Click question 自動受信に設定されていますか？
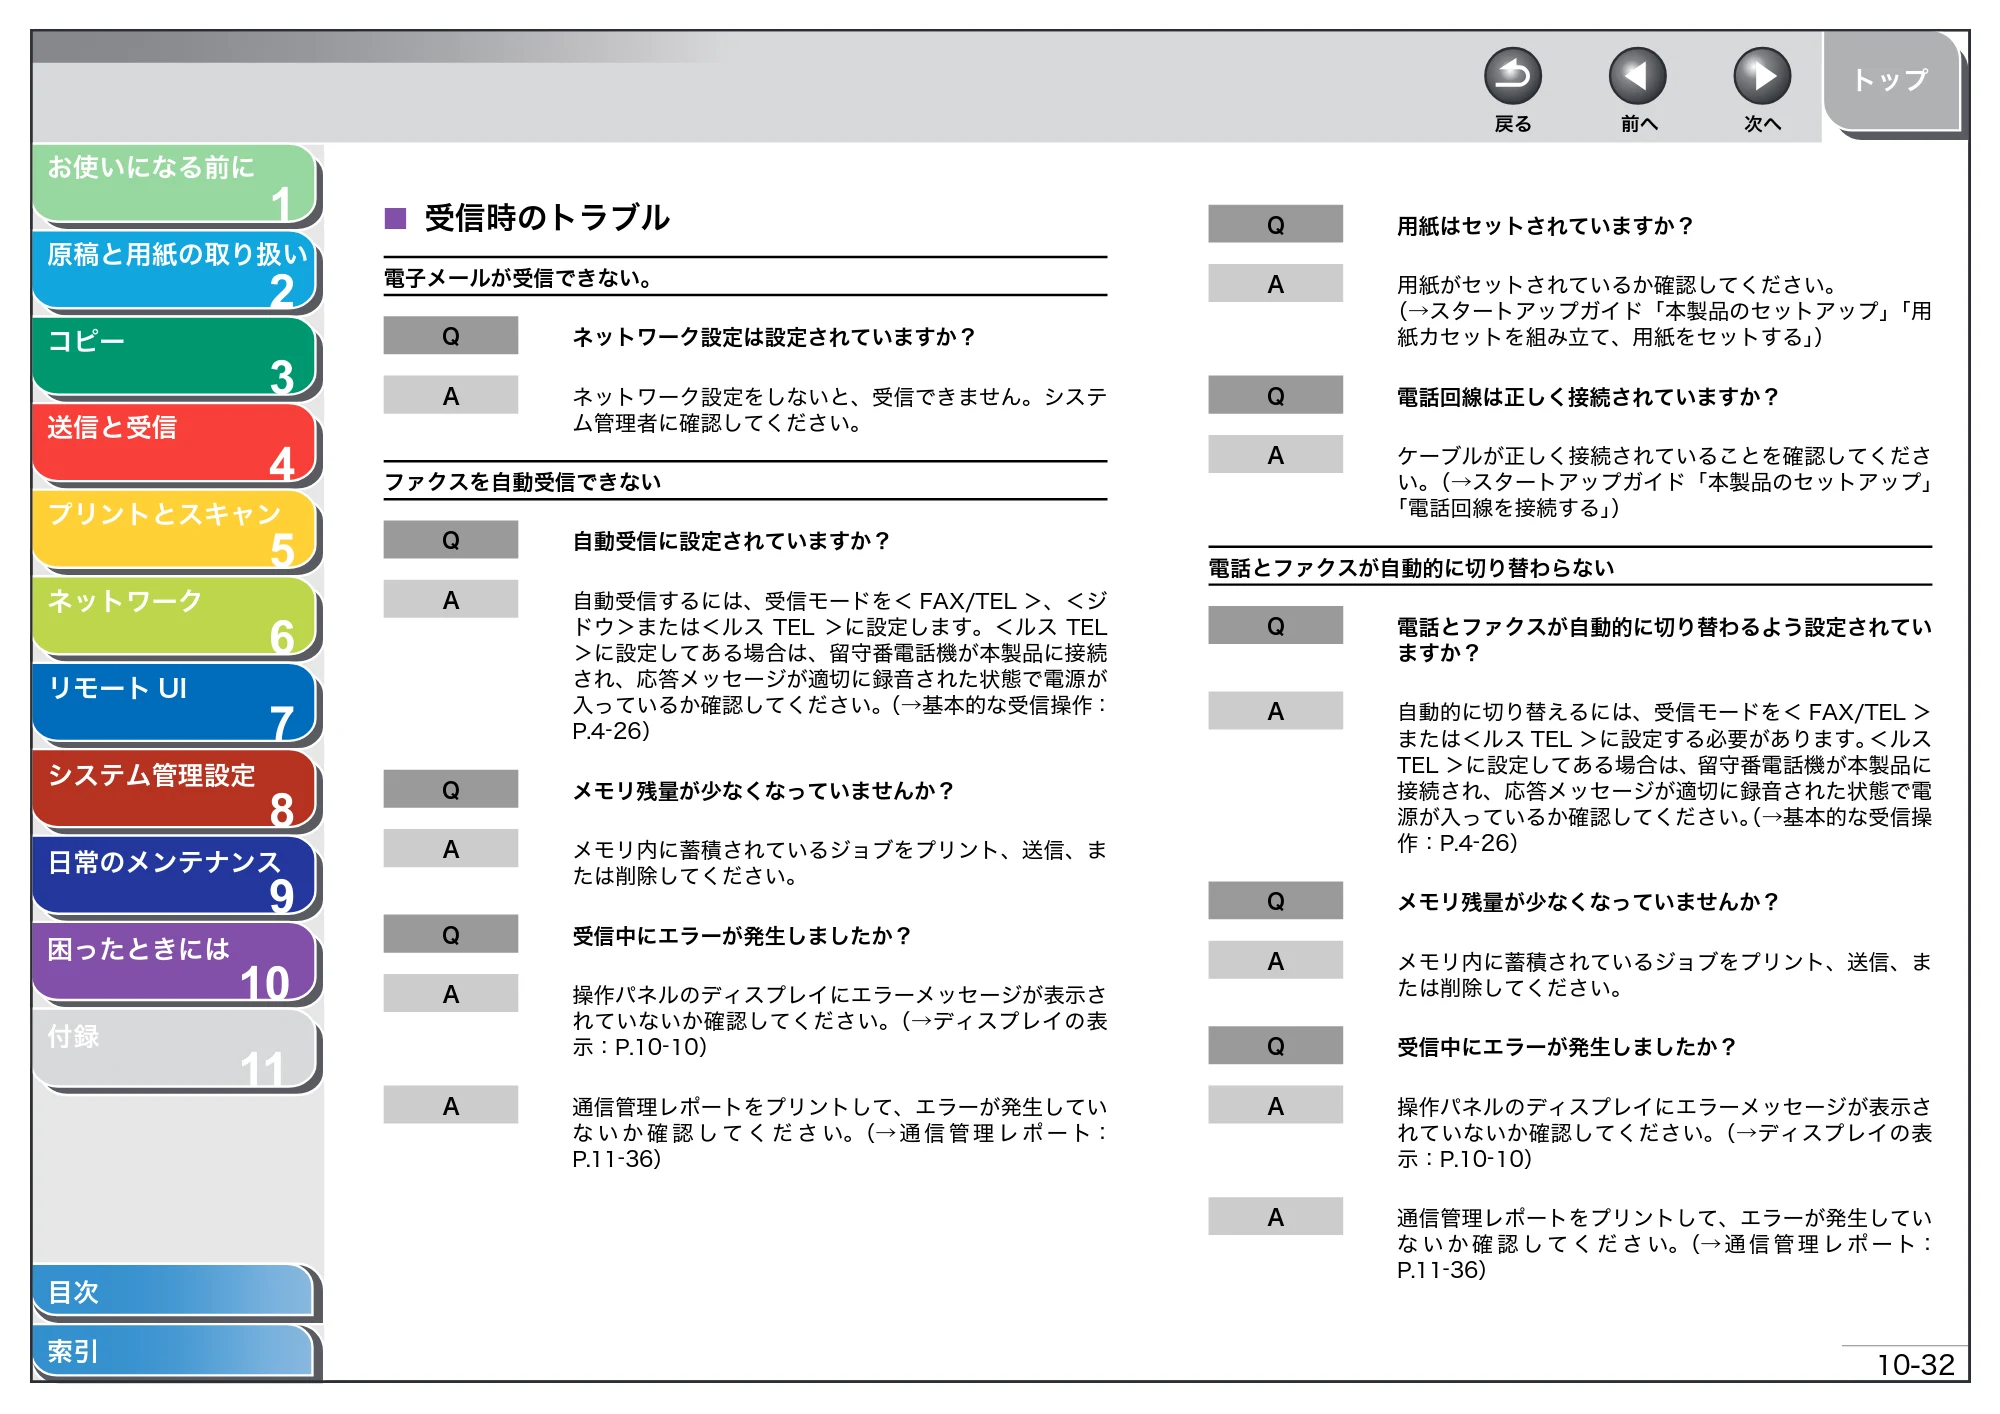 [731, 541]
